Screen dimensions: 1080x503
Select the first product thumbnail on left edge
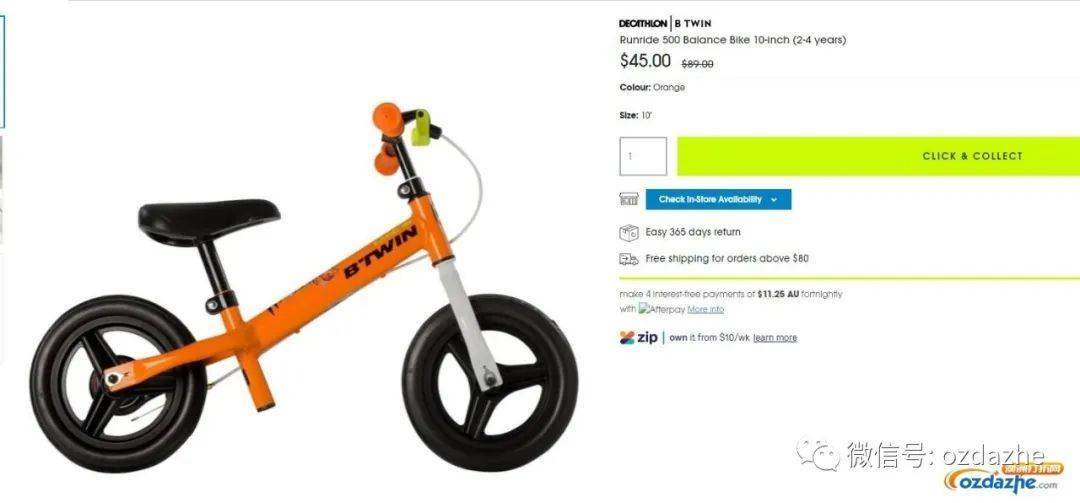(2, 72)
